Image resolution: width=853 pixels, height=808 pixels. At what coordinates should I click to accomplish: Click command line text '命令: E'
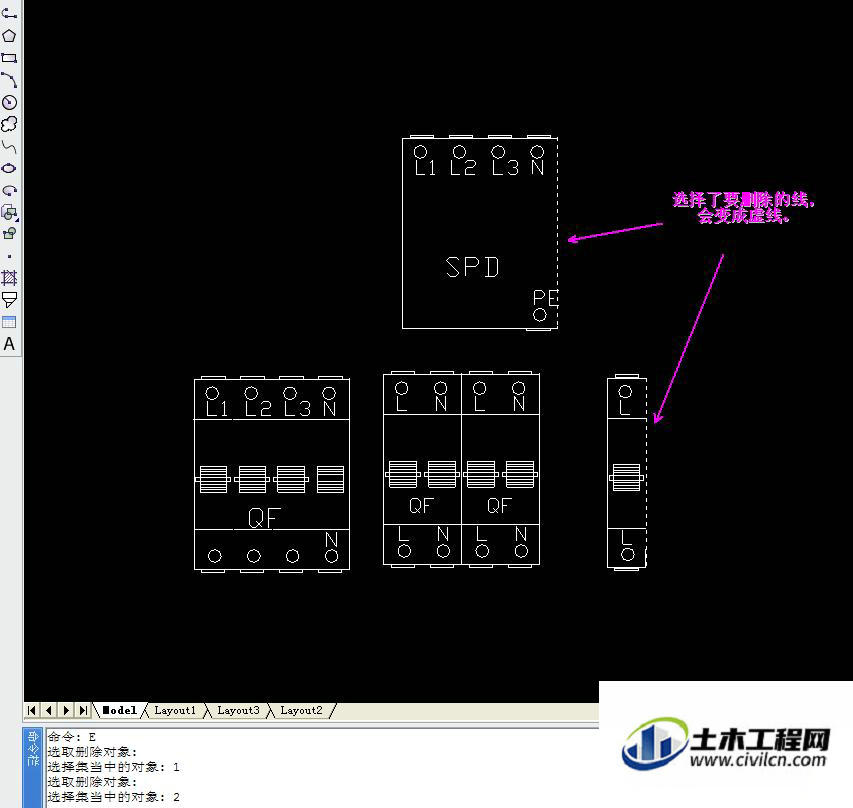72,737
